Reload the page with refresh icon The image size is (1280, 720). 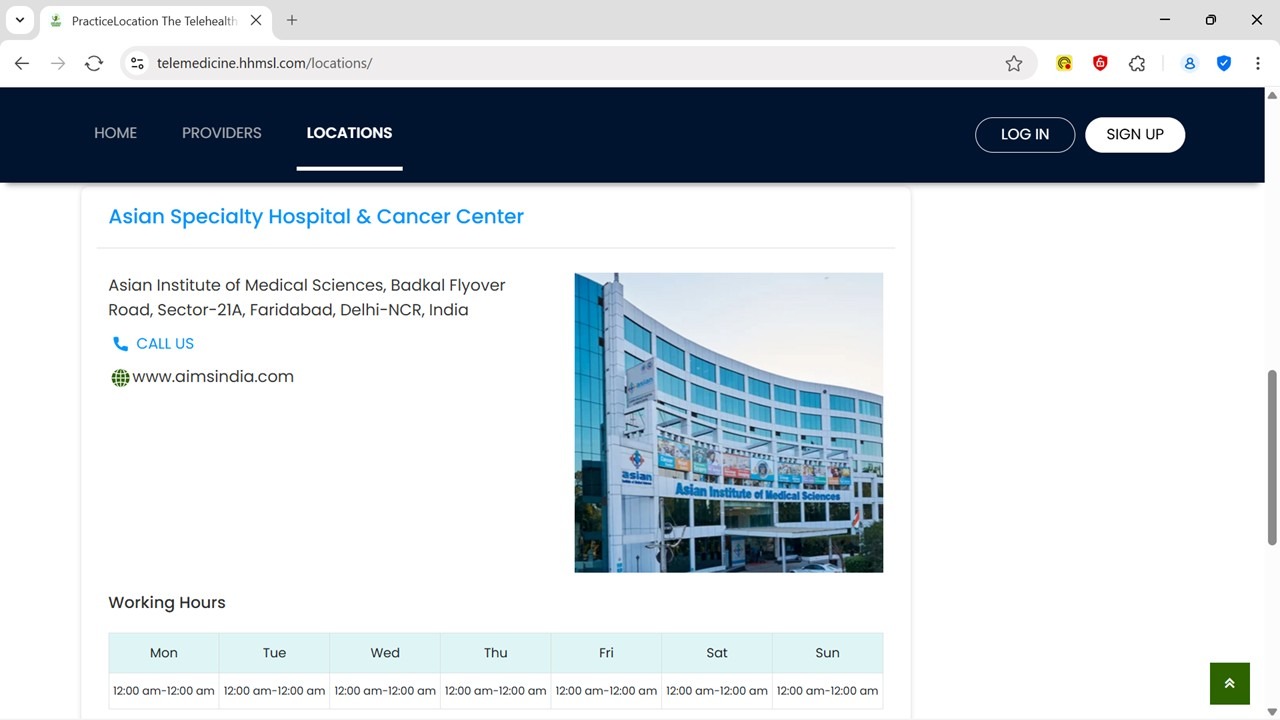[94, 63]
